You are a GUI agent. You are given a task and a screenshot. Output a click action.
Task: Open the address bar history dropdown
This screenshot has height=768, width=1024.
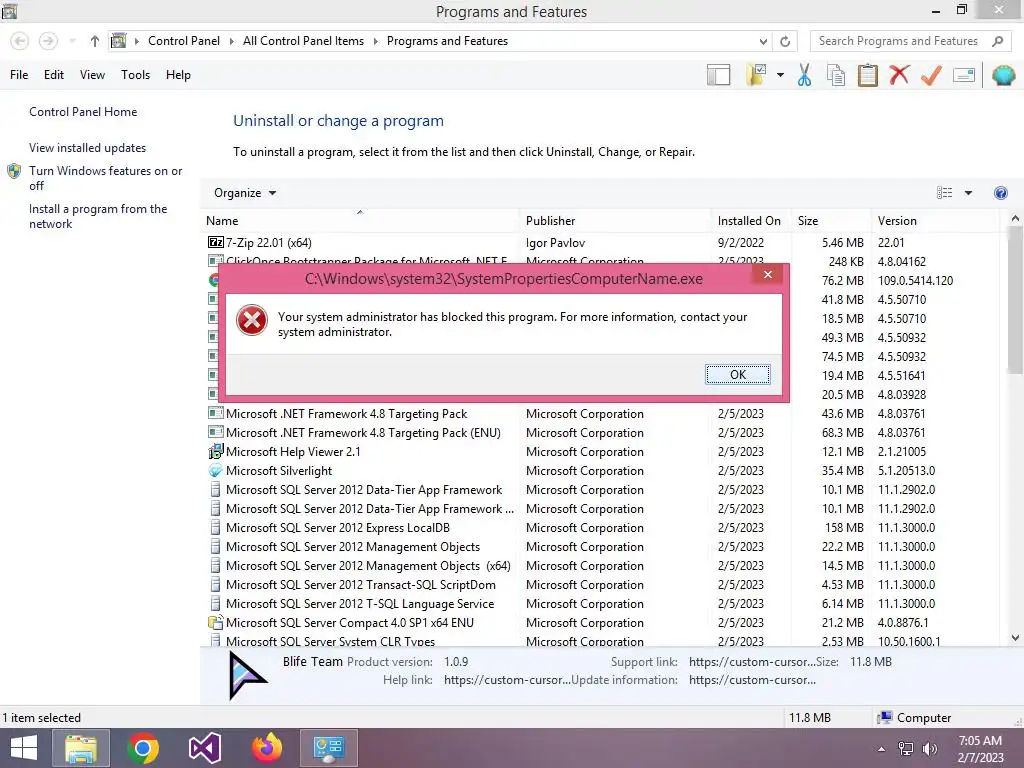click(763, 41)
